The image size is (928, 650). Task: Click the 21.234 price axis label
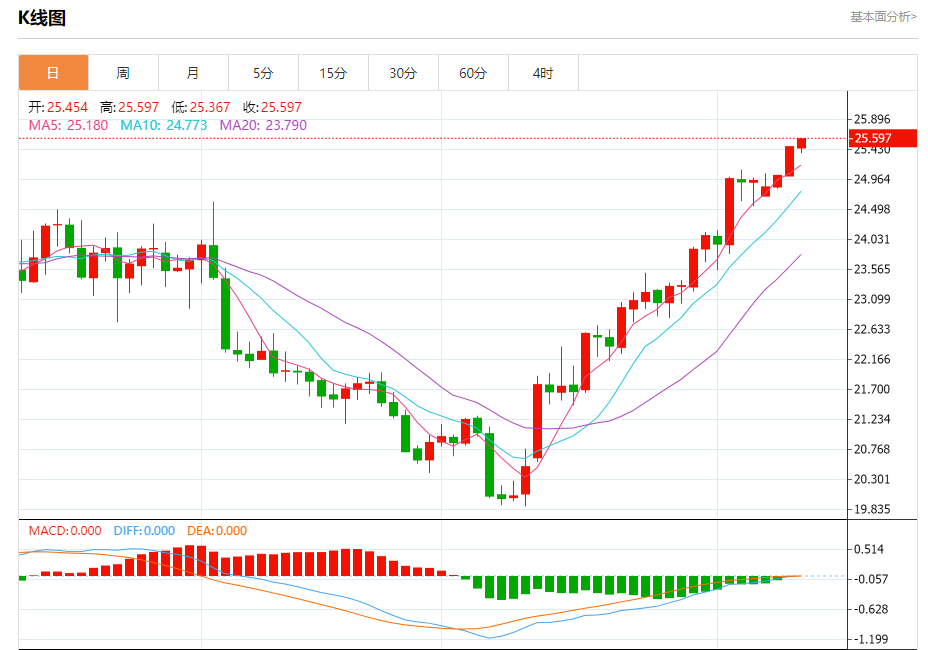pos(872,419)
